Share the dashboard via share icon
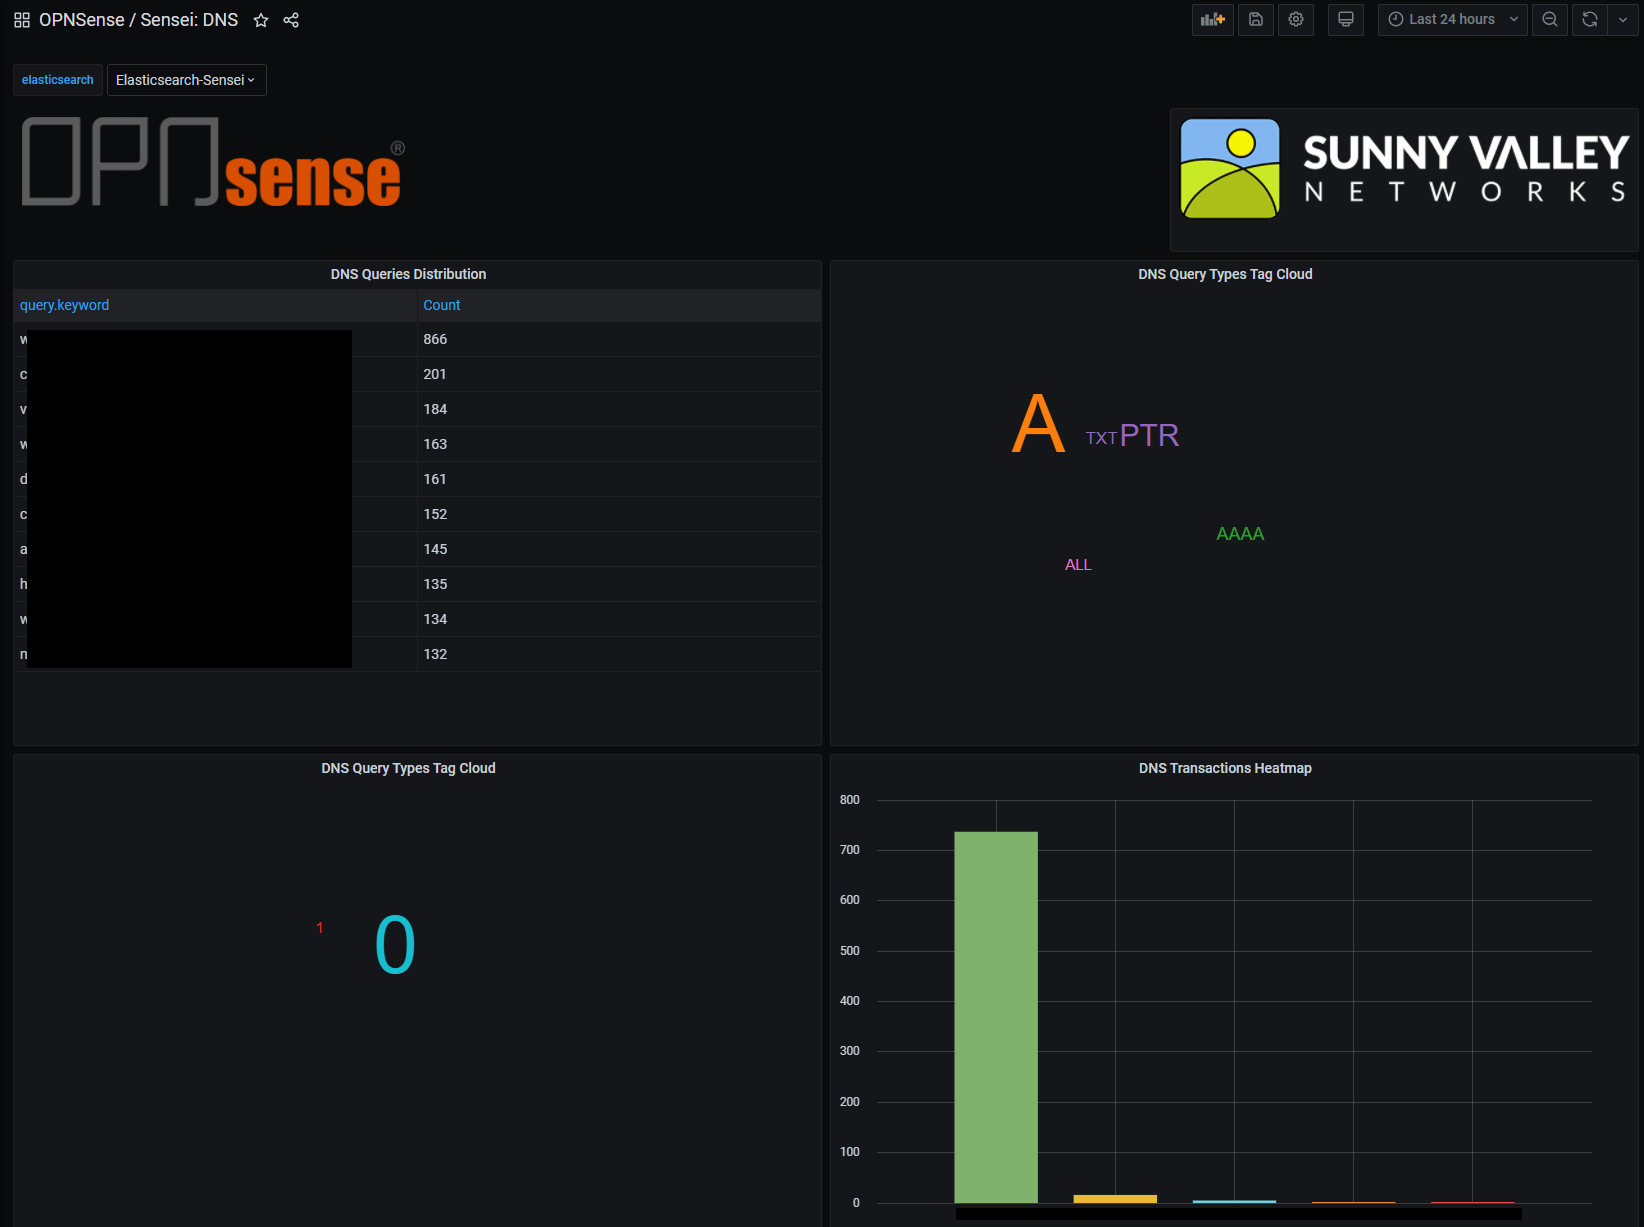 [291, 20]
